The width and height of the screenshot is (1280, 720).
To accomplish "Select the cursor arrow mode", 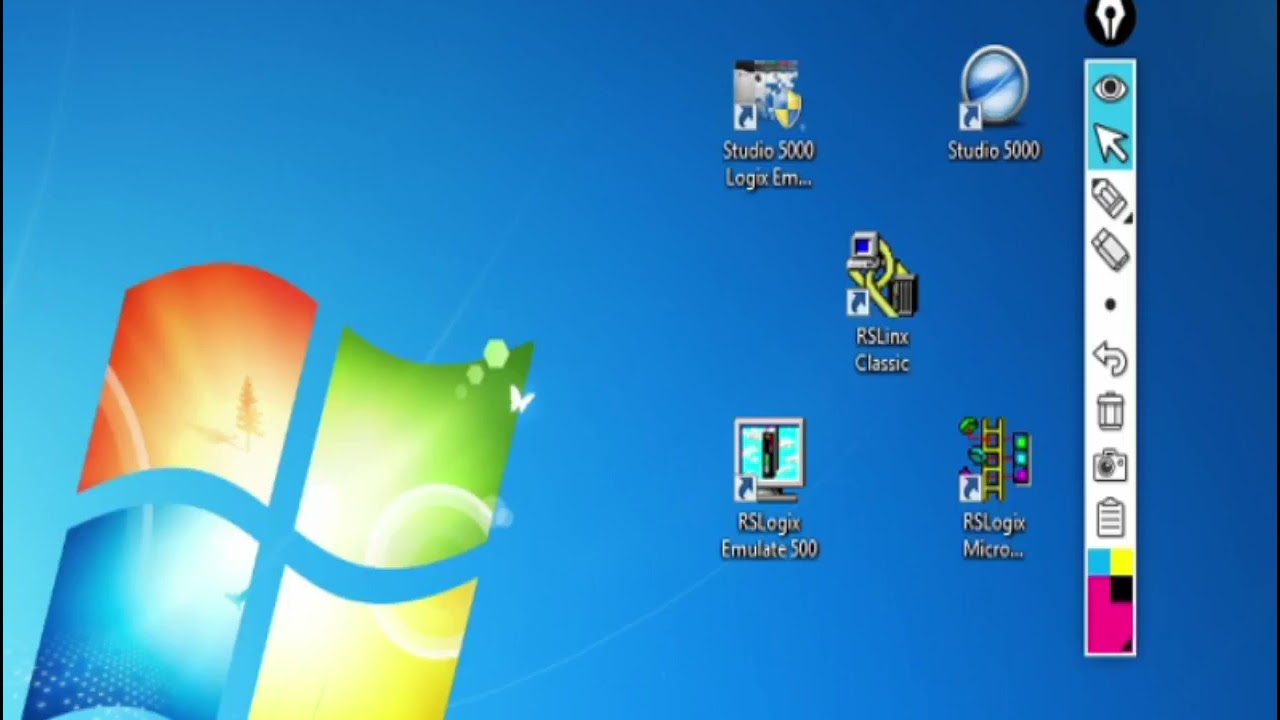I will click(1110, 143).
